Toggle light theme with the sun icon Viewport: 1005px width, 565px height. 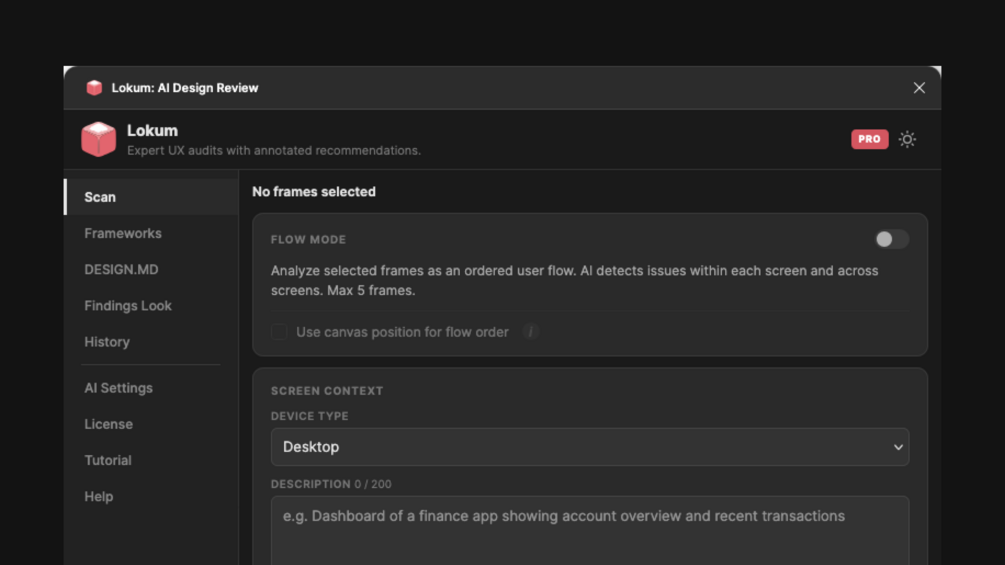[x=907, y=139]
